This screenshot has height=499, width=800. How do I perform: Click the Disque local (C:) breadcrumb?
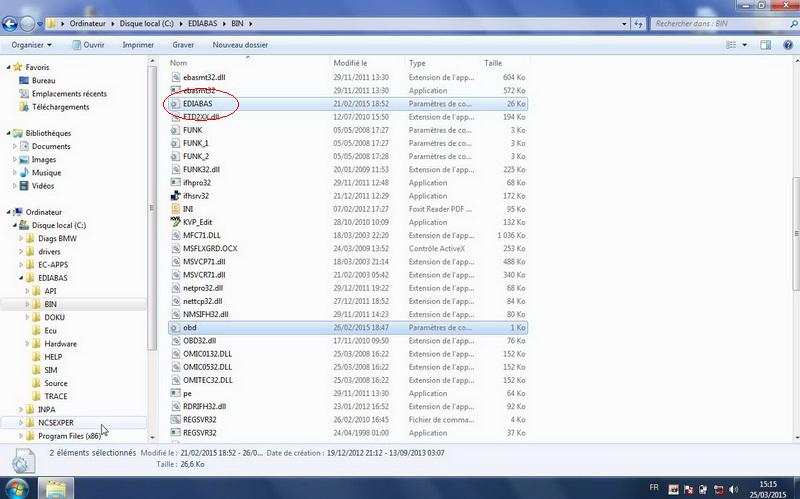[x=146, y=23]
